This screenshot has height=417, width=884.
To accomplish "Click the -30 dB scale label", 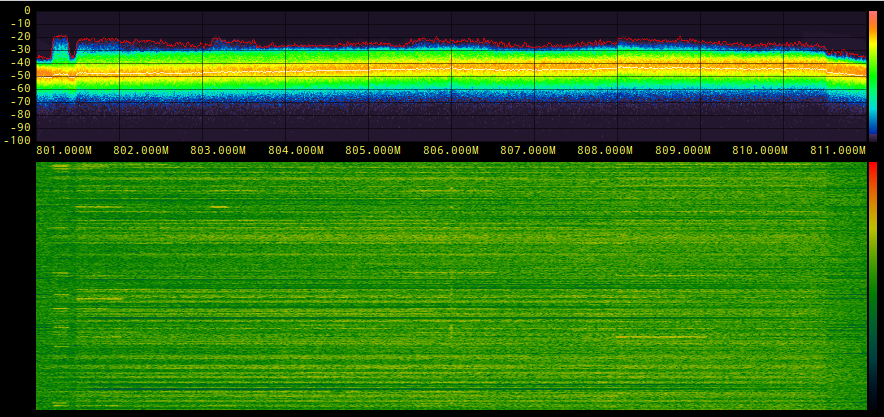I will pyautogui.click(x=21, y=49).
